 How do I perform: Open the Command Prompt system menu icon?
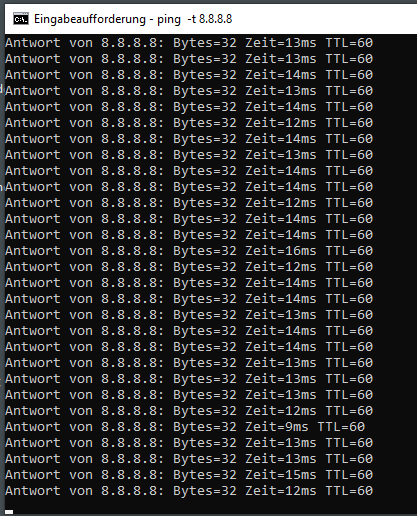click(21, 19)
